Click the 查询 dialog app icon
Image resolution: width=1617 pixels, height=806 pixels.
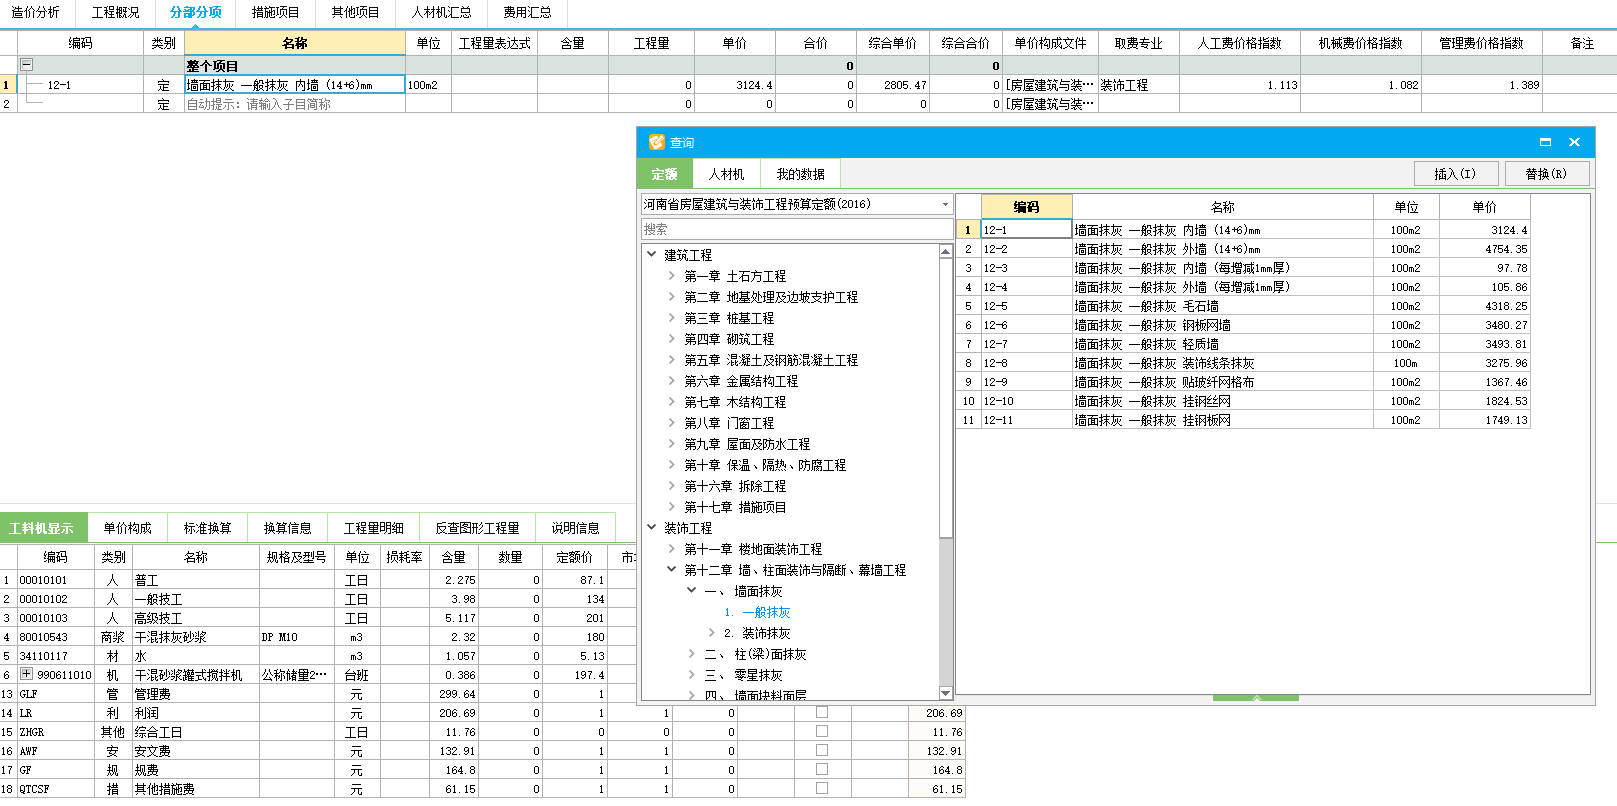click(656, 142)
